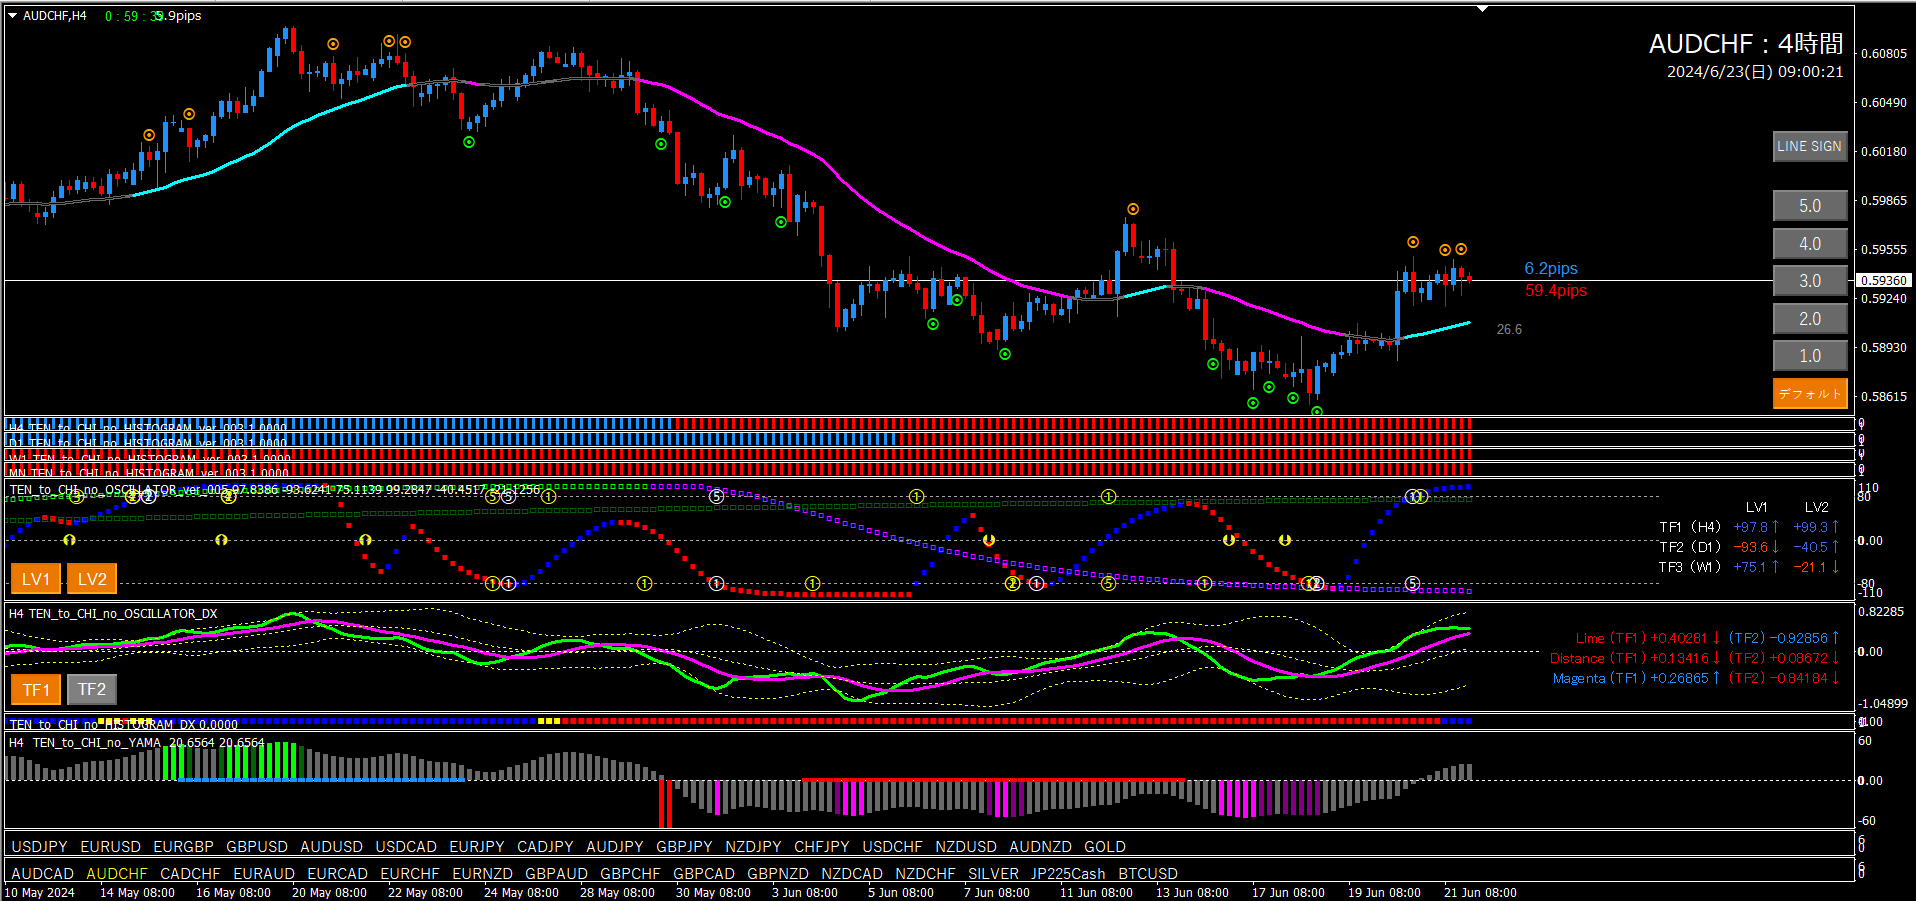Screen dimensions: 1916x901
Task: Show the JP225Cash chart
Action: coord(1069,874)
